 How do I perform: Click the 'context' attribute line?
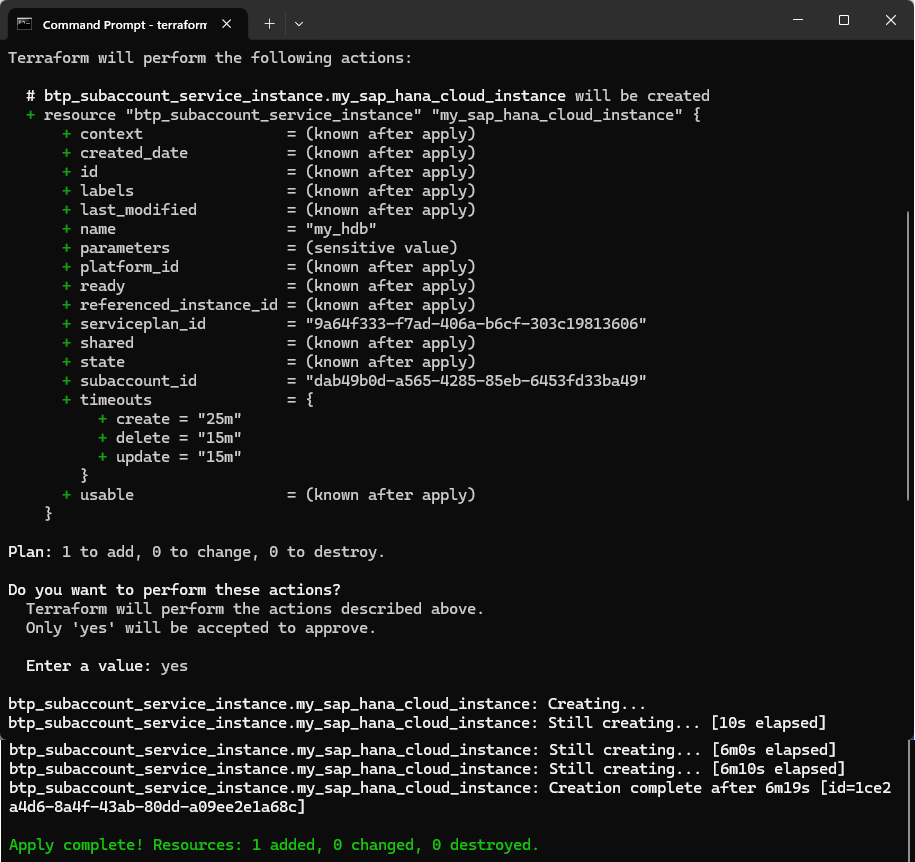pyautogui.click(x=269, y=134)
